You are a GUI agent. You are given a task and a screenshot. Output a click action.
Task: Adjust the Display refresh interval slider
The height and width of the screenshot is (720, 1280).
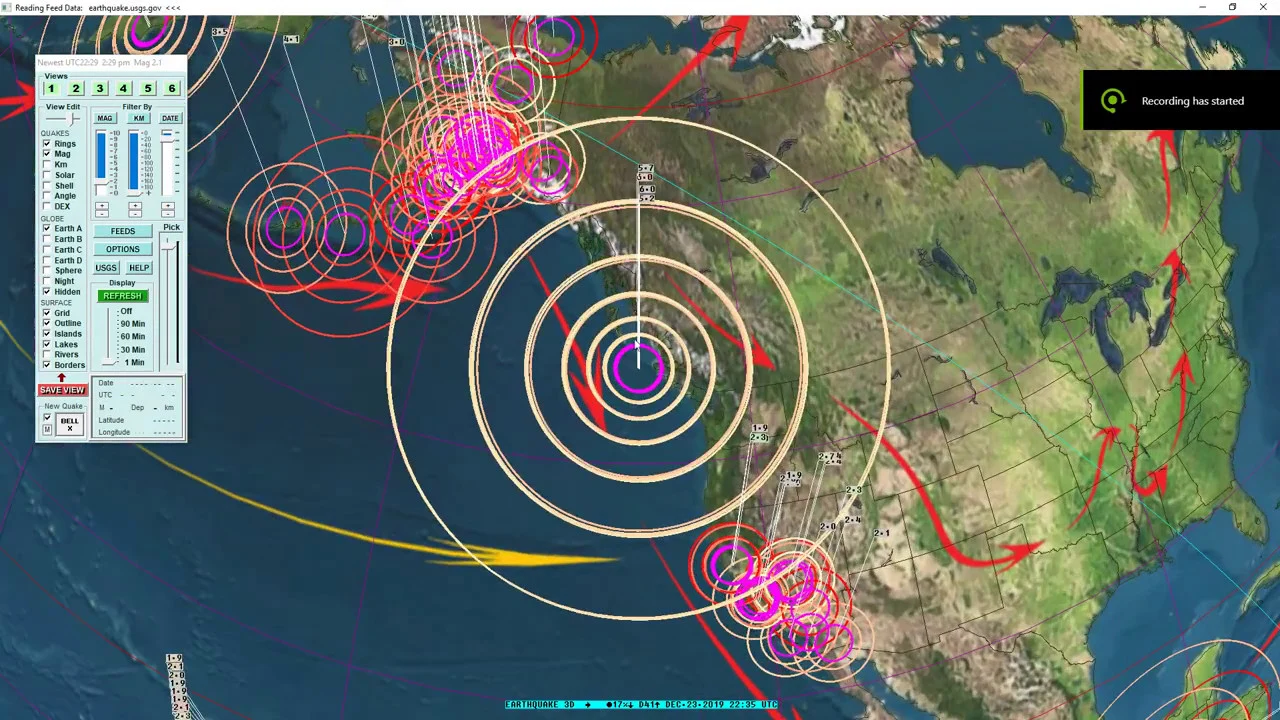coord(109,362)
